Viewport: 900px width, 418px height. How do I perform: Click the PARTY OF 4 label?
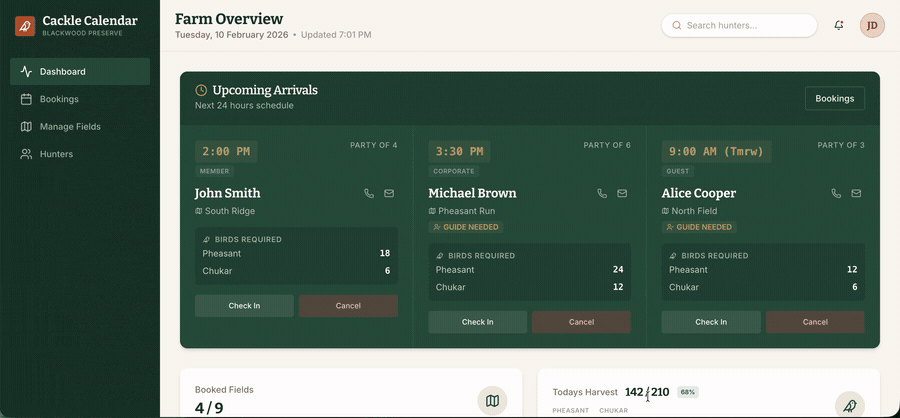[374, 145]
